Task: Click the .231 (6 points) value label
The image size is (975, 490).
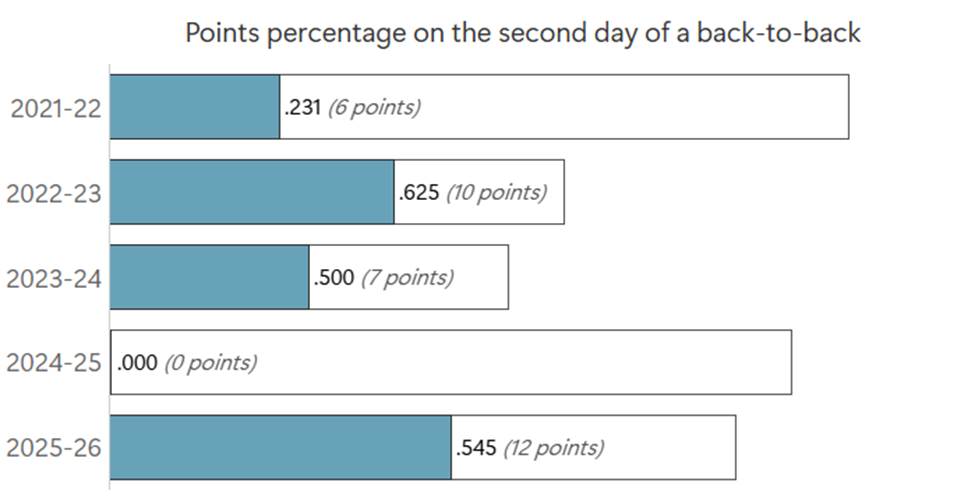Action: 352,107
